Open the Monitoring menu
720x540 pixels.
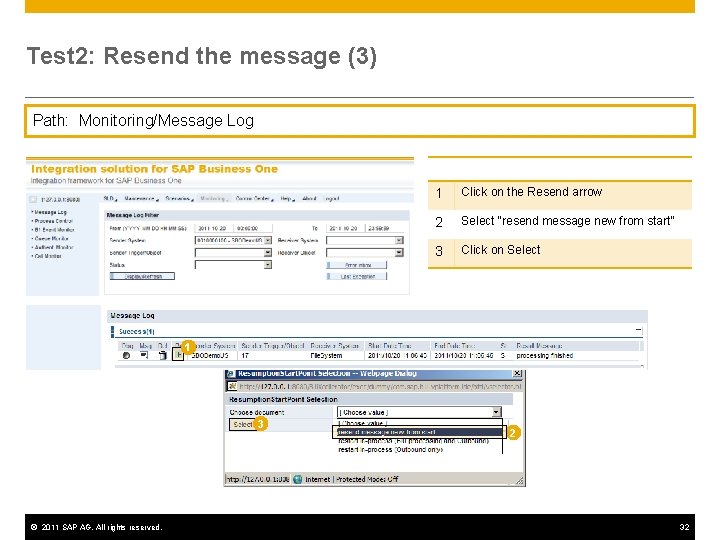[x=214, y=198]
